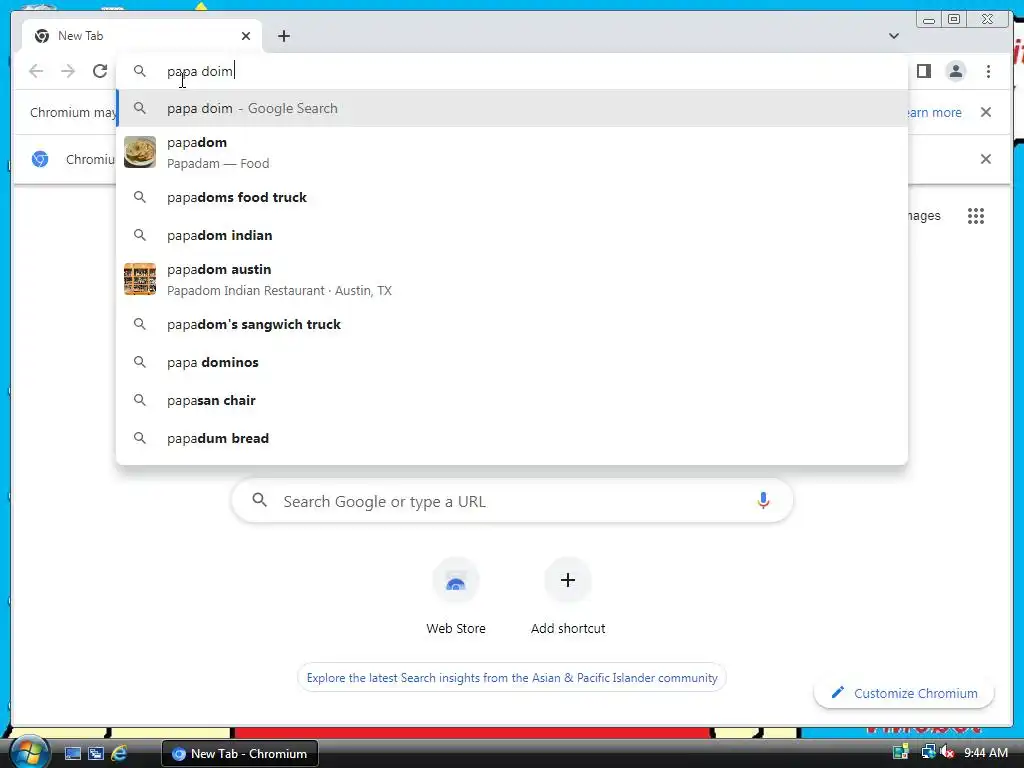Reload the page with the refresh icon

coord(100,71)
